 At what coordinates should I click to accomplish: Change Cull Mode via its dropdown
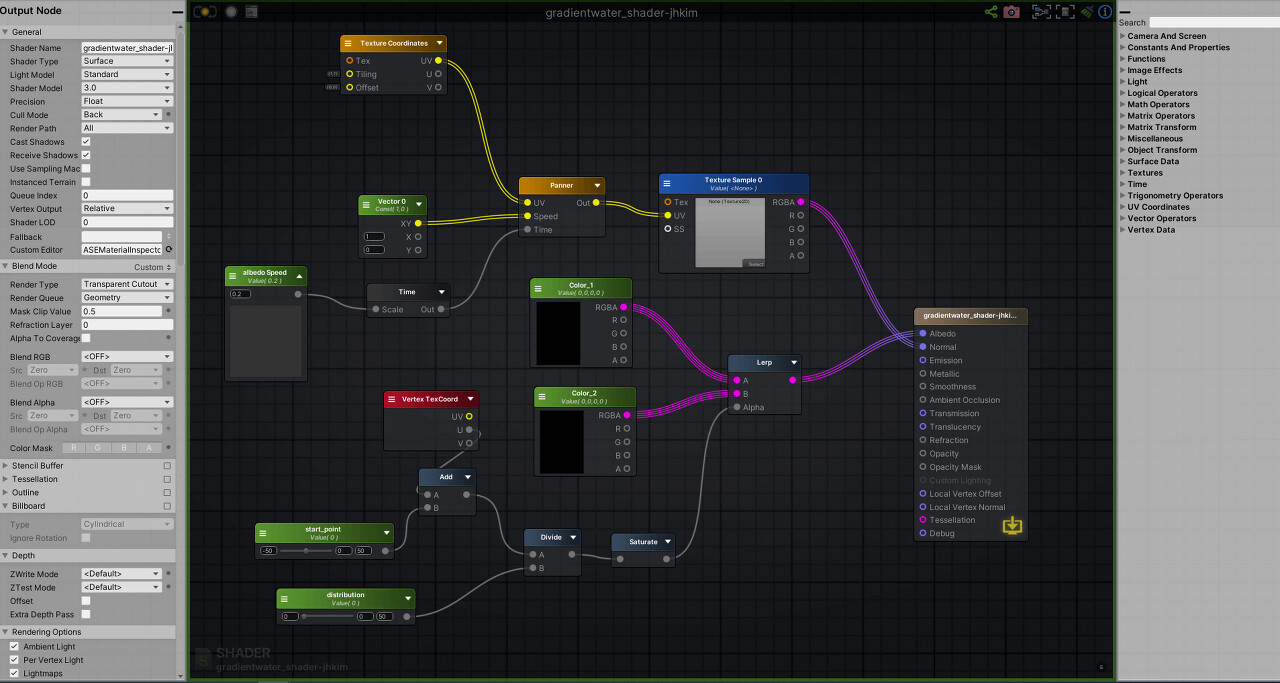coord(122,114)
